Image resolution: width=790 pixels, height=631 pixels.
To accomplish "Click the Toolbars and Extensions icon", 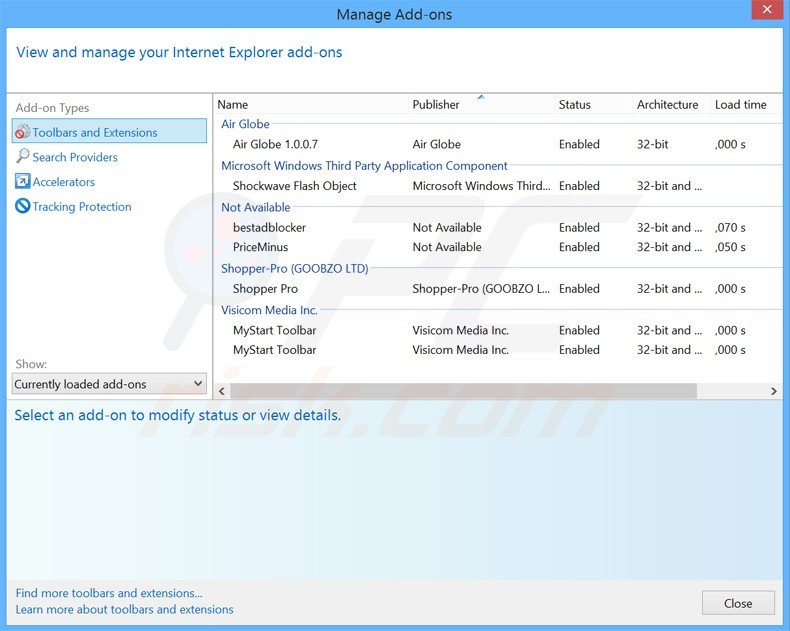I will pyautogui.click(x=23, y=132).
